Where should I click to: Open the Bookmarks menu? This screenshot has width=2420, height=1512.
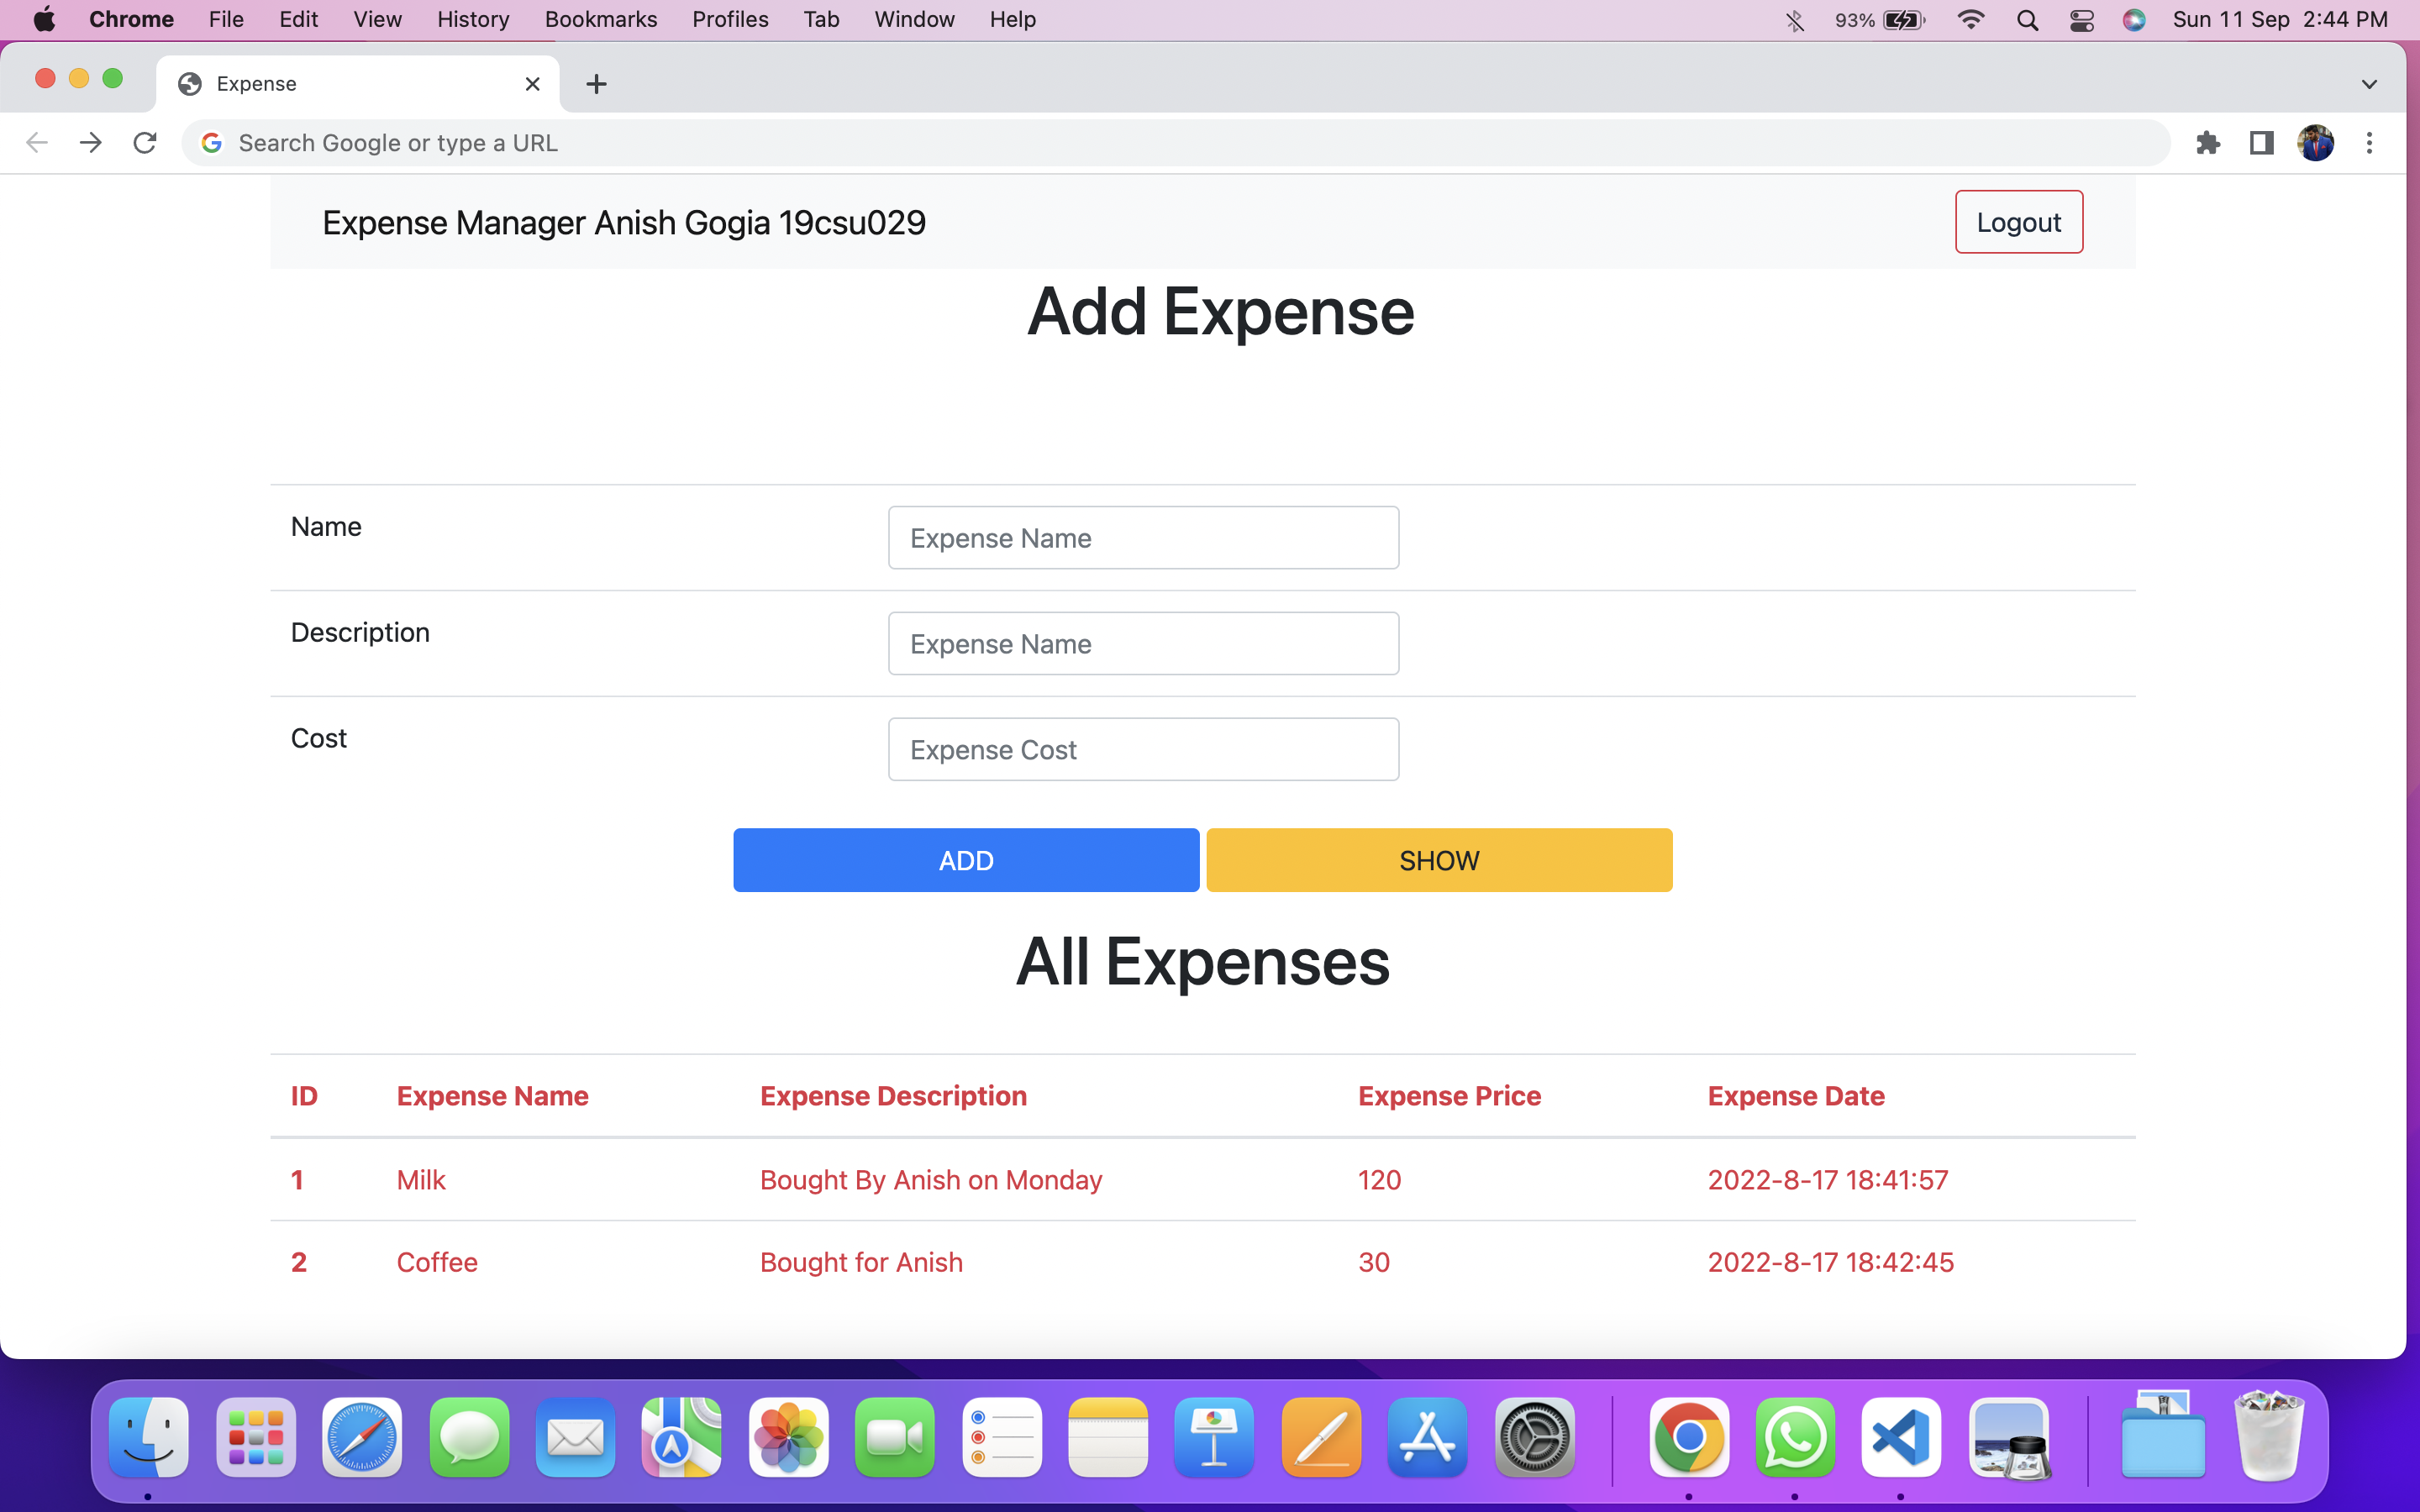(600, 20)
